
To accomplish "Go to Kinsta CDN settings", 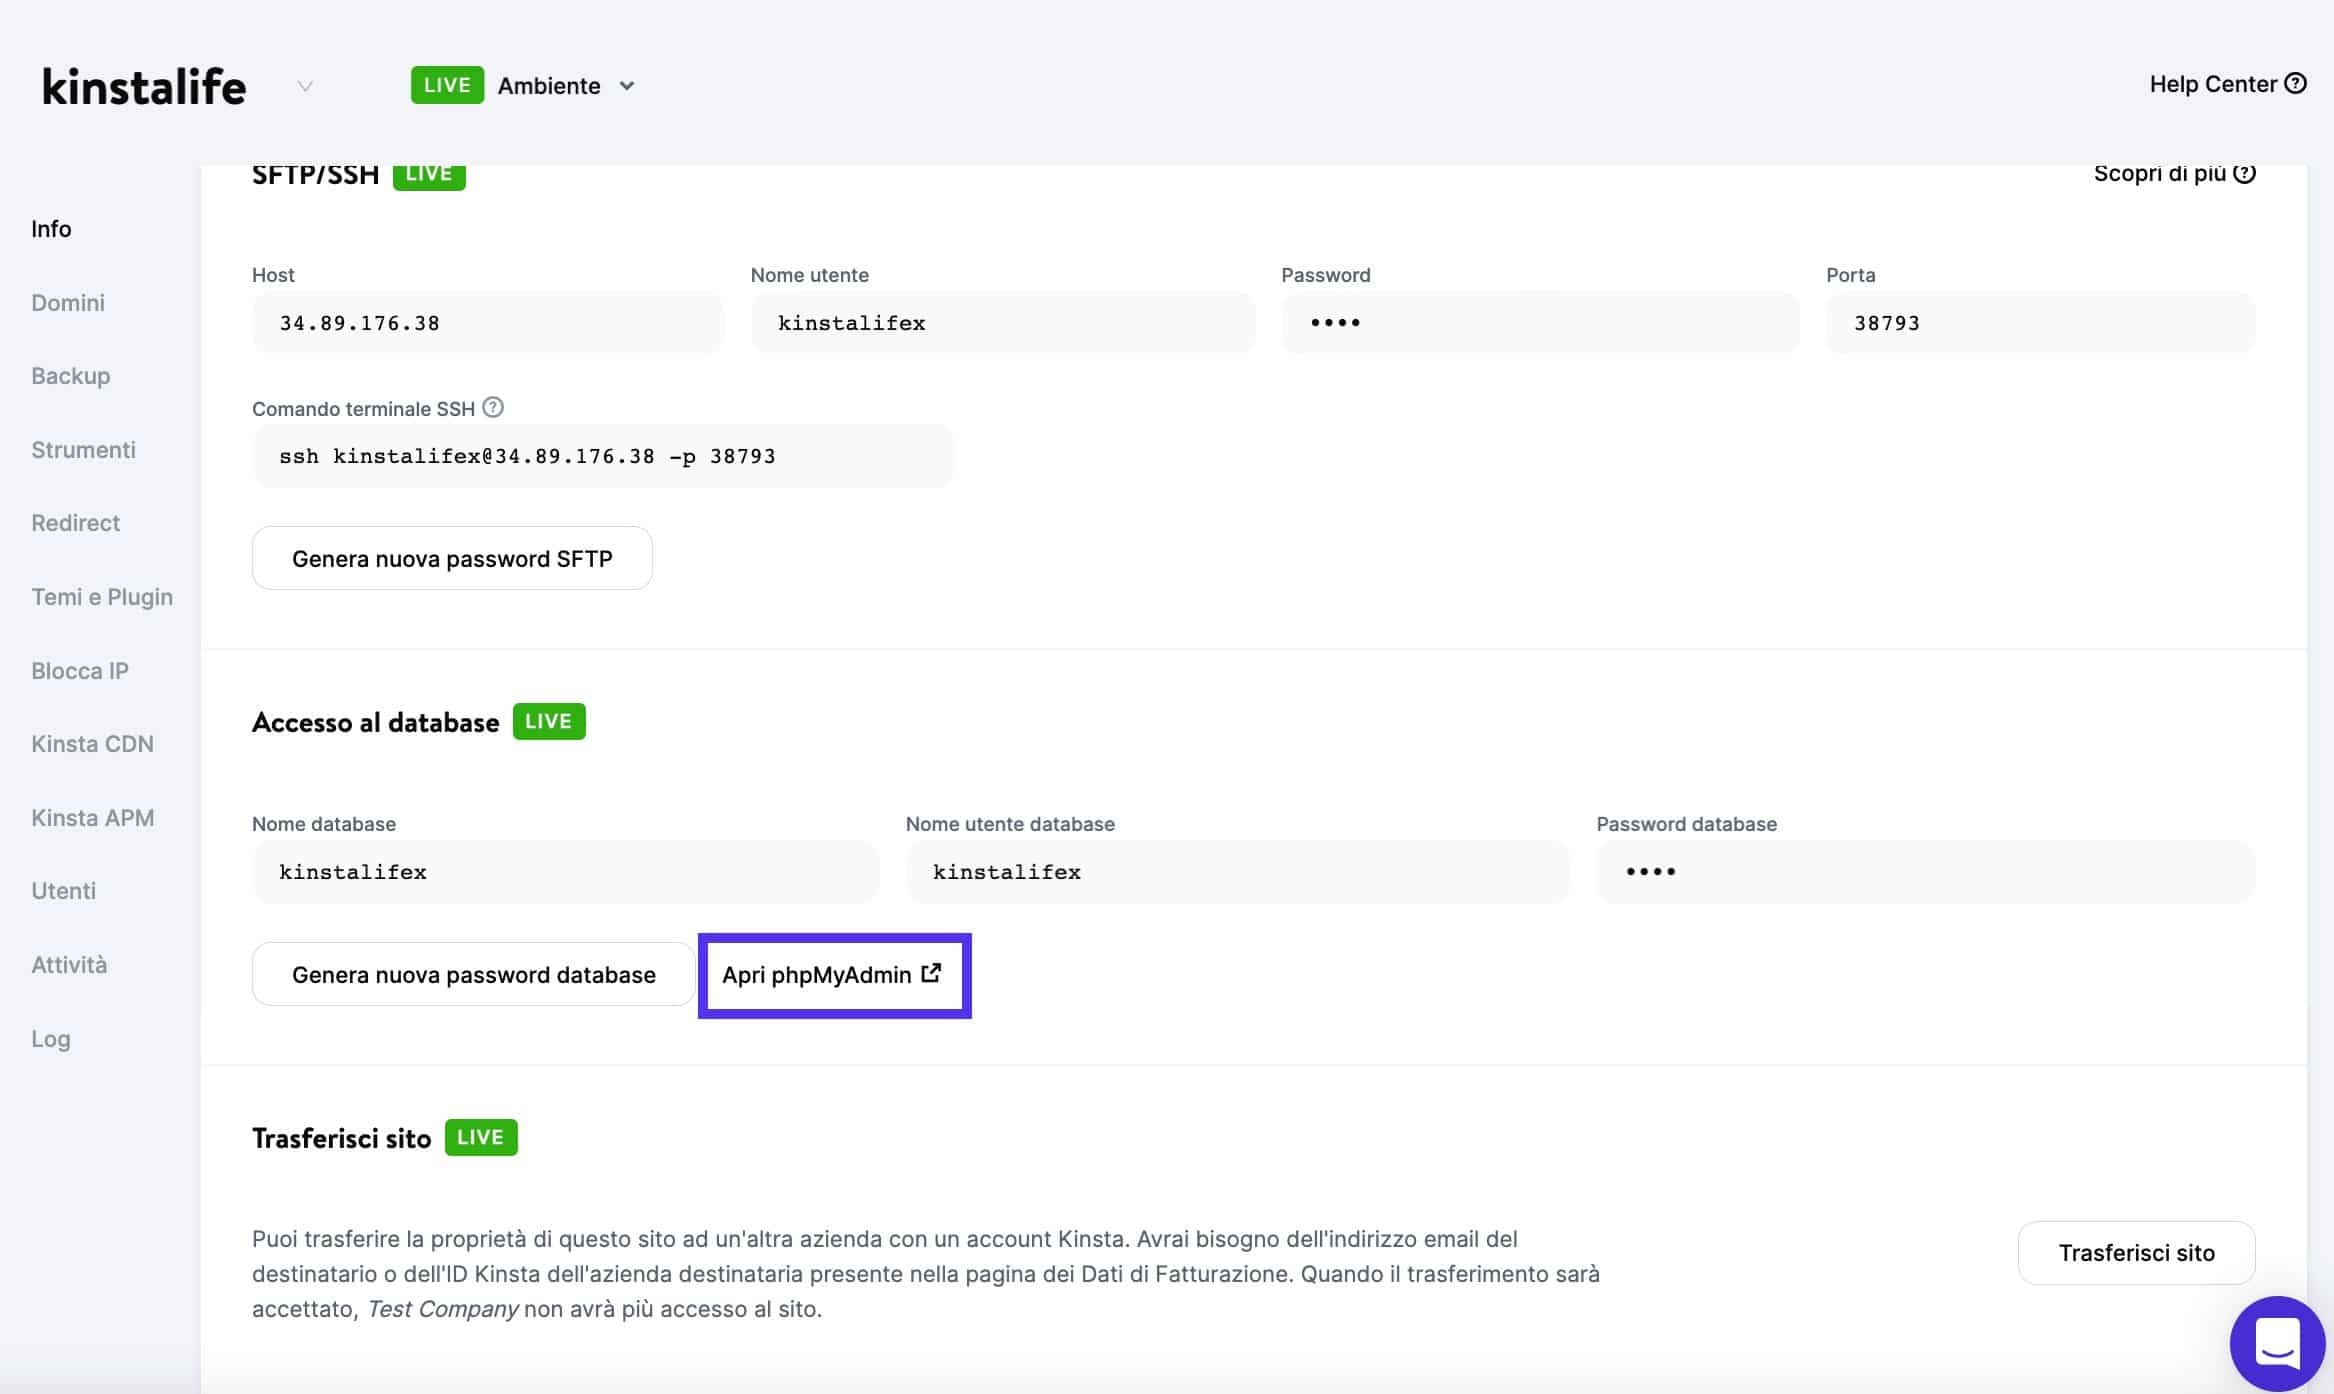I will 92,743.
